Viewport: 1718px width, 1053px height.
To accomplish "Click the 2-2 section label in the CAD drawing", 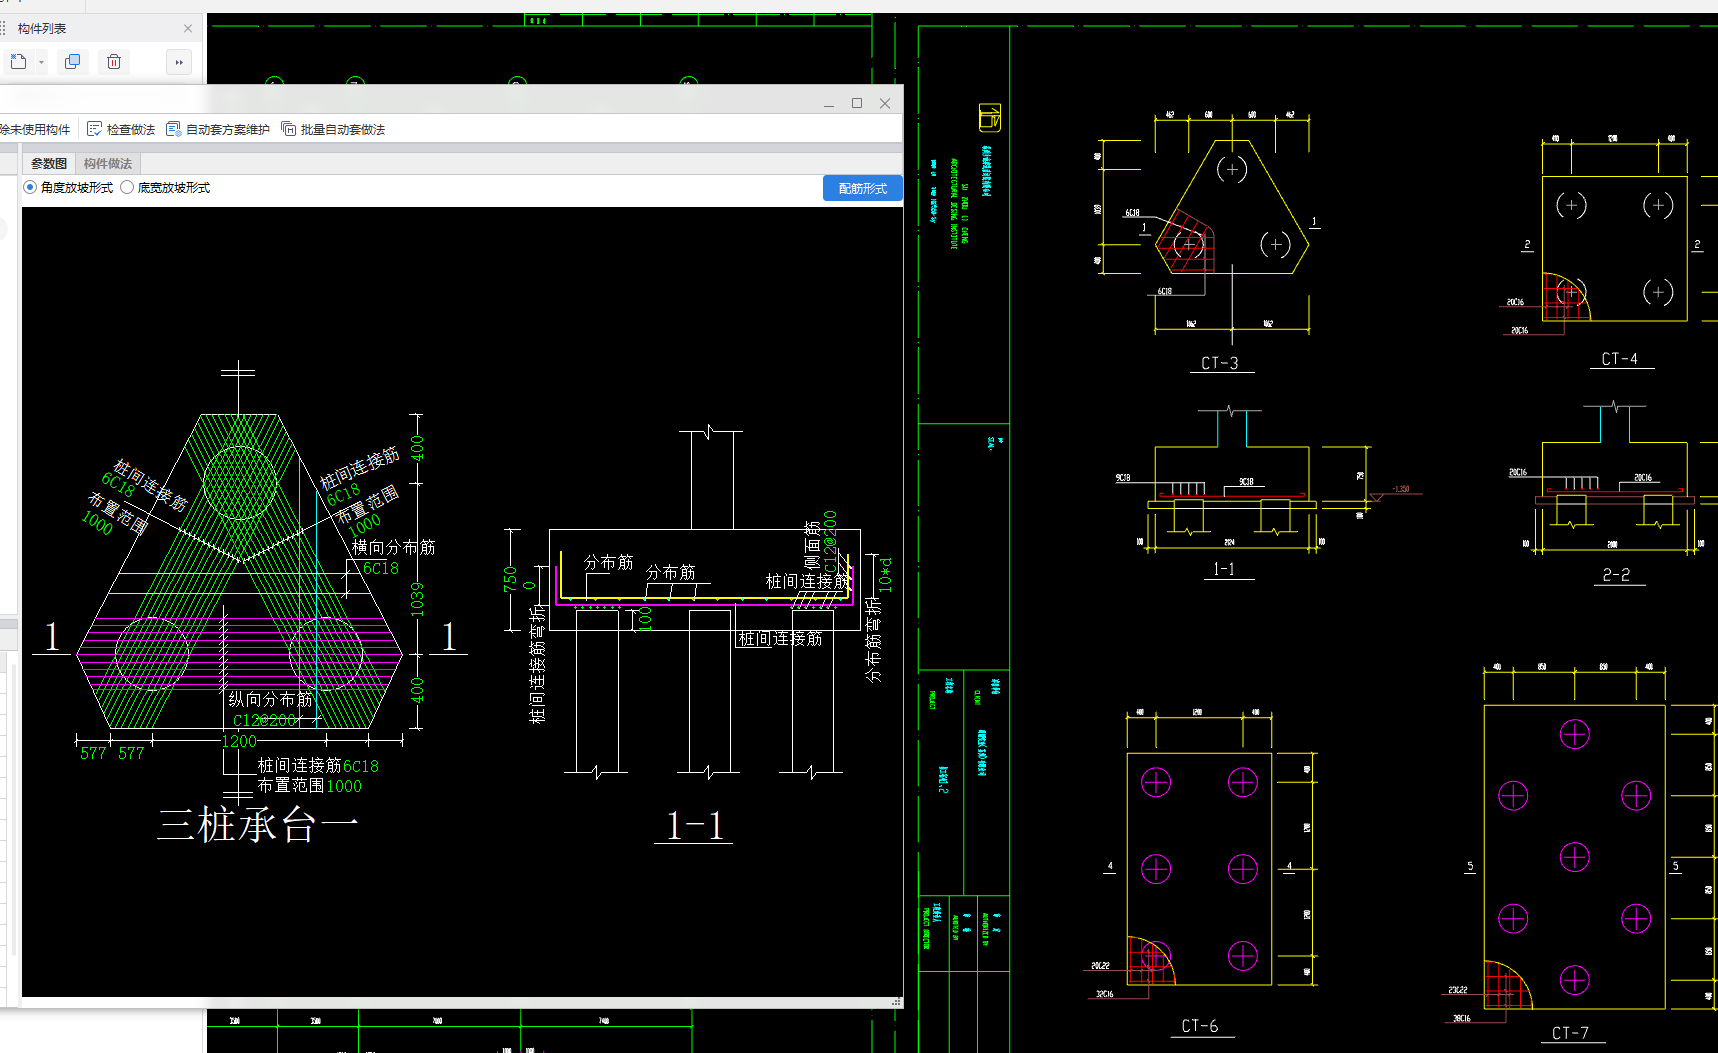I will [1616, 575].
